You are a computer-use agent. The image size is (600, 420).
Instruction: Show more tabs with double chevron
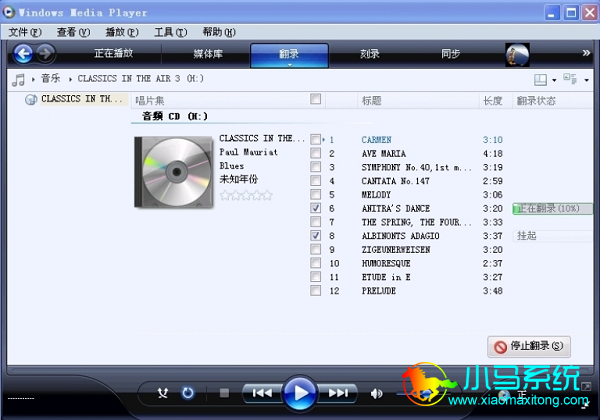point(586,53)
